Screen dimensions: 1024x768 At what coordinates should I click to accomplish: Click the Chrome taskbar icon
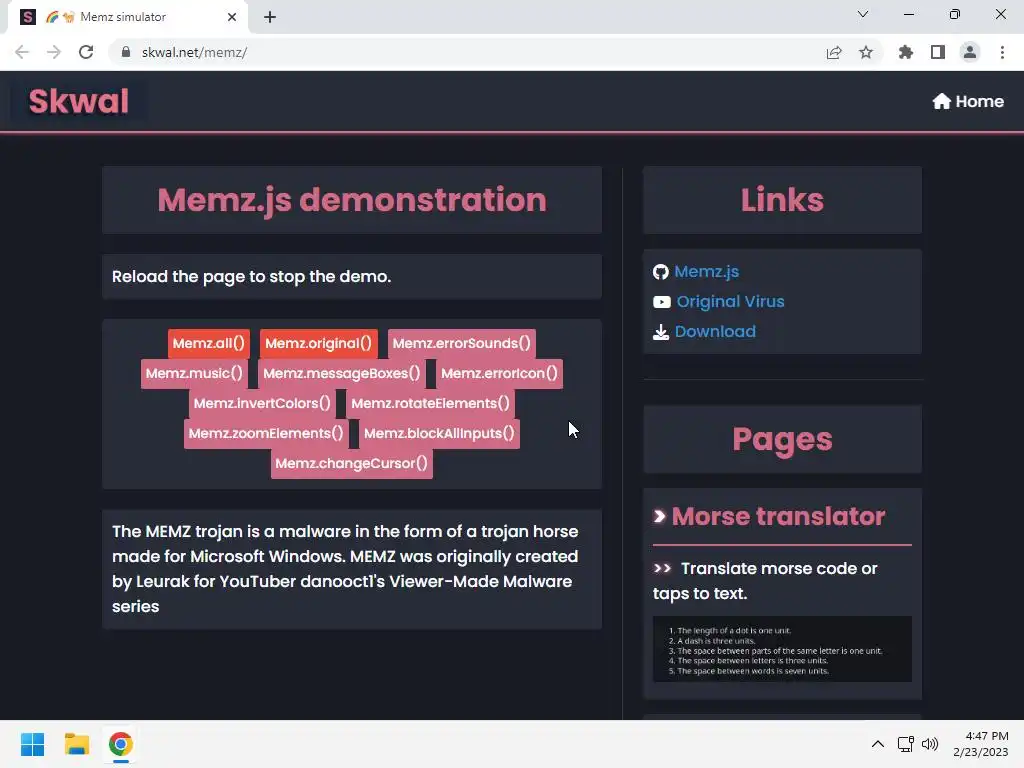121,744
